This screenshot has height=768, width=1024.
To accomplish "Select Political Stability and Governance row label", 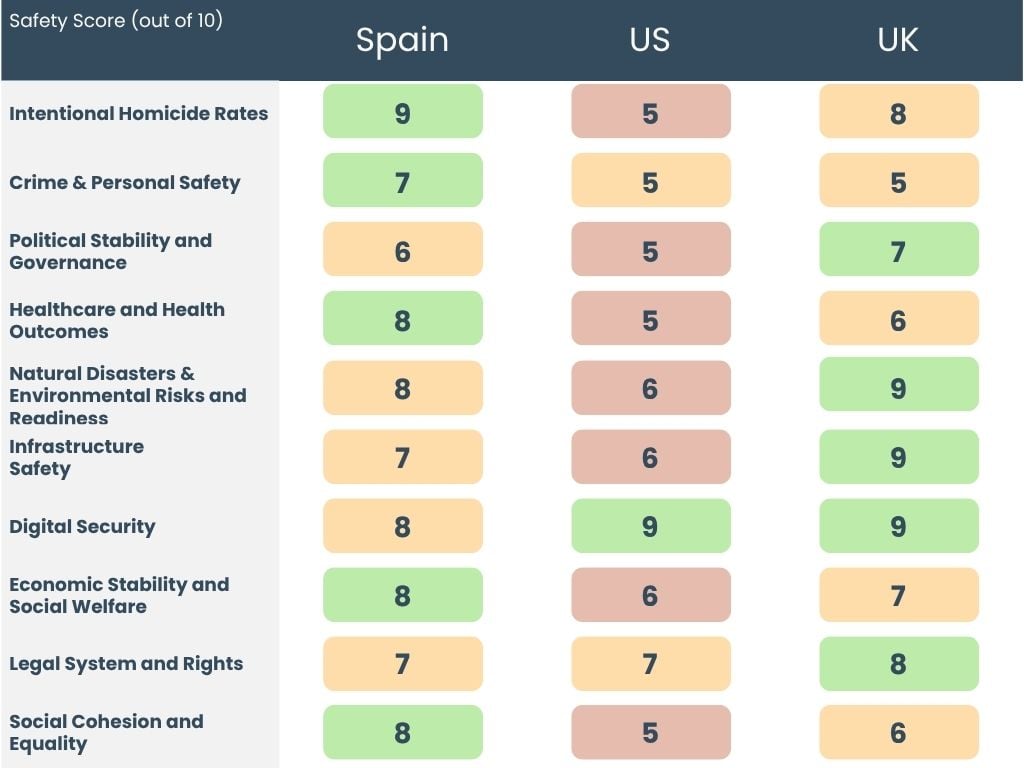I will click(111, 251).
